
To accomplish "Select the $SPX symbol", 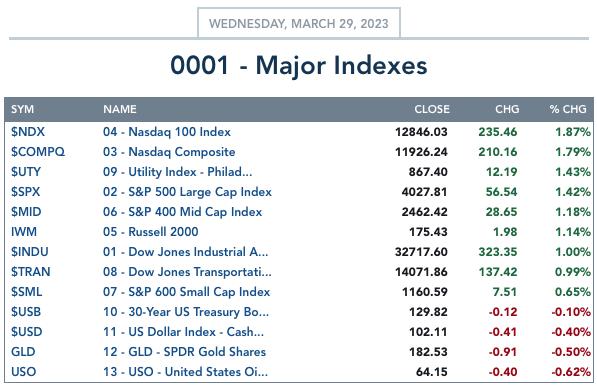I will click(25, 192).
